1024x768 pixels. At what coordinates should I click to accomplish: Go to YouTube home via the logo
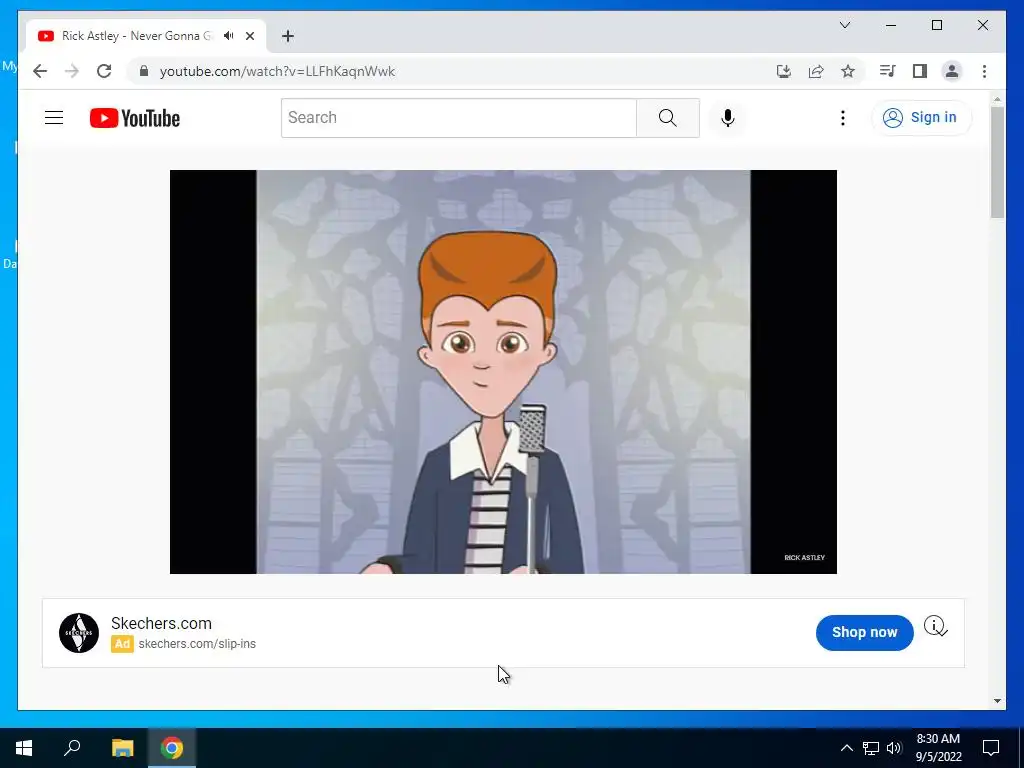click(x=135, y=118)
